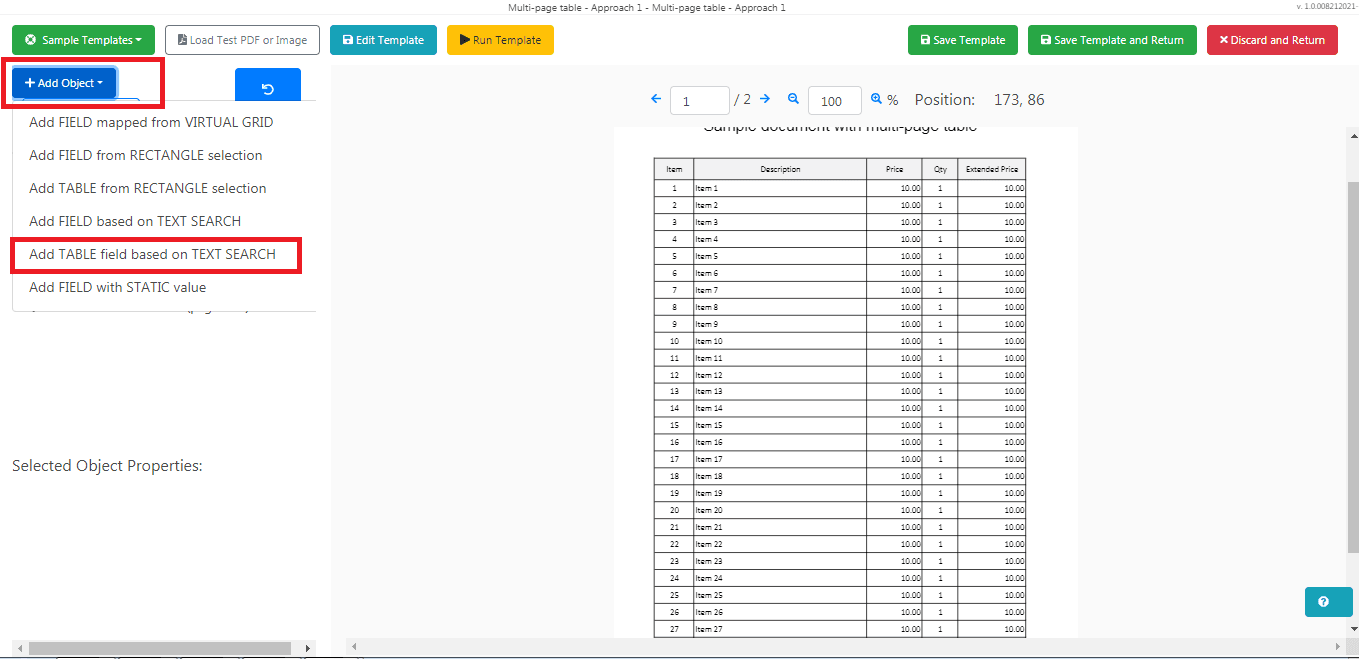Click the Run Template play button
This screenshot has width=1359, height=659.
[500, 40]
